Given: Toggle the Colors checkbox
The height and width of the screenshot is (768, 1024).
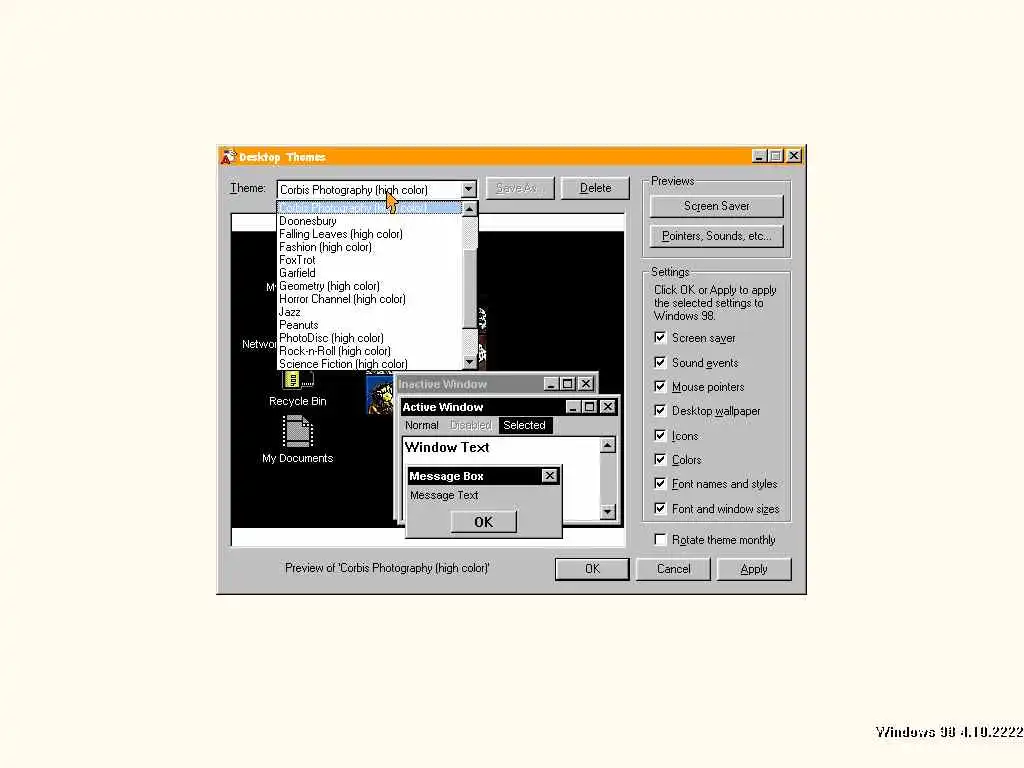Looking at the screenshot, I should pyautogui.click(x=660, y=460).
